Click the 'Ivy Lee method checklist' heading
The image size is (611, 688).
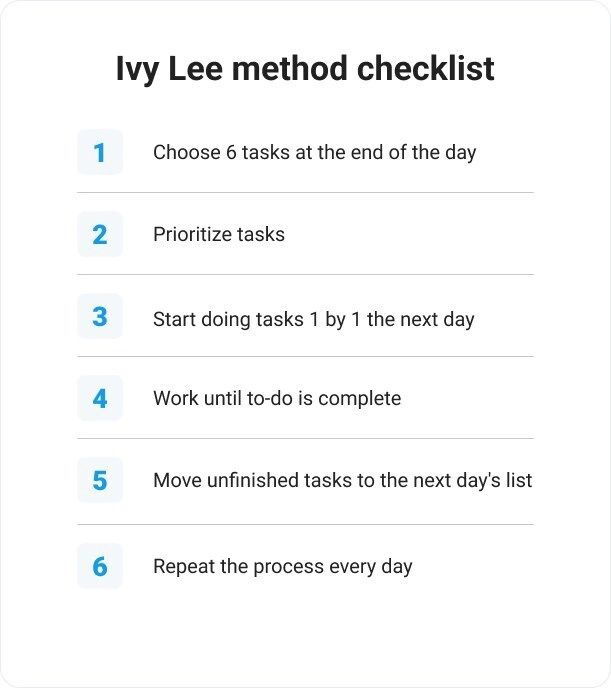[305, 69]
